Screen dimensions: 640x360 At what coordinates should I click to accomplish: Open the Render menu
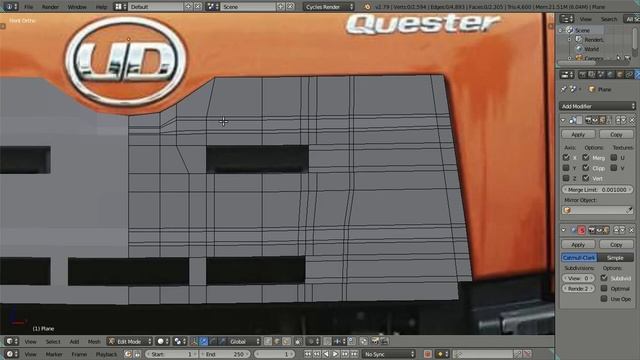pyautogui.click(x=50, y=7)
